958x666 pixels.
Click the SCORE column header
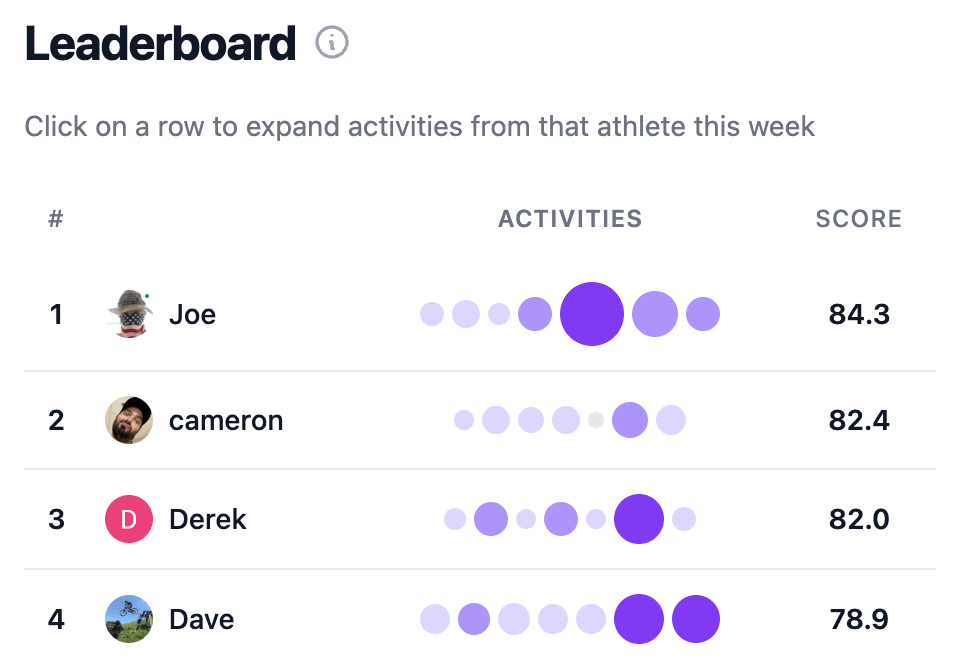(858, 218)
